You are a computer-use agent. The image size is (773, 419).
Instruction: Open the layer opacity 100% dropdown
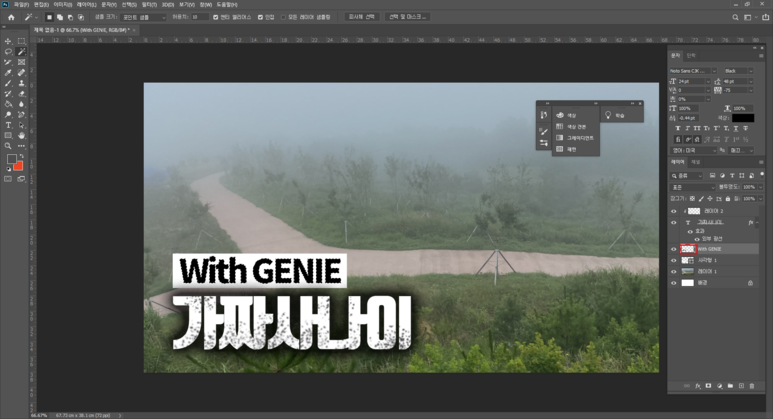tap(761, 187)
